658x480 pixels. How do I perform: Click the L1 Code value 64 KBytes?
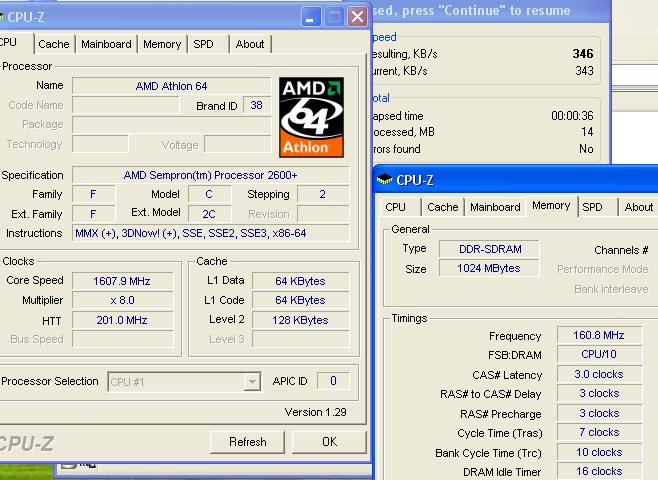300,300
